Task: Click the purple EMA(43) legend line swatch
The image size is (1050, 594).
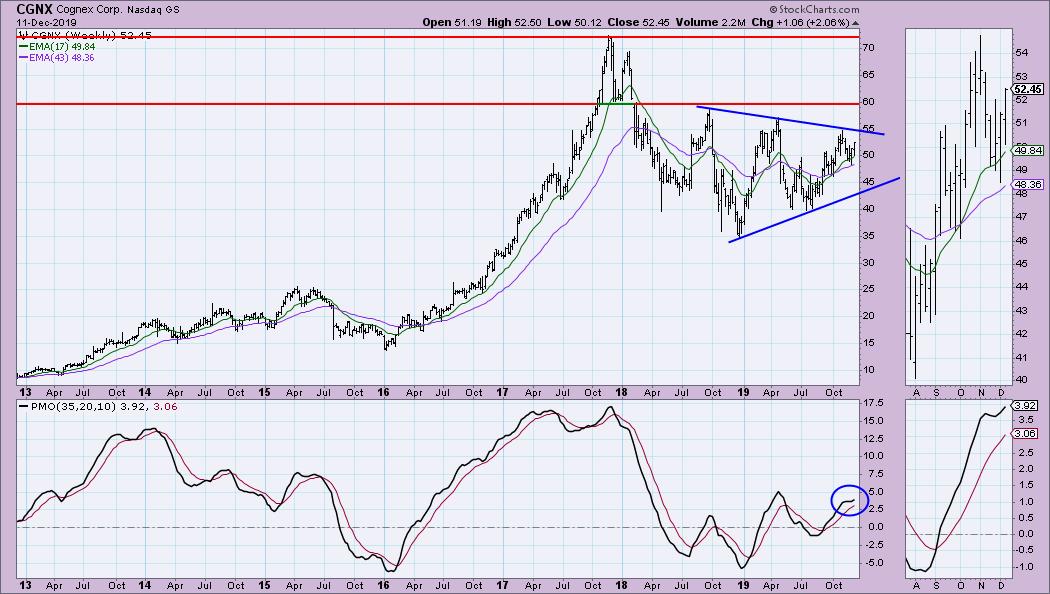Action: click(x=23, y=58)
